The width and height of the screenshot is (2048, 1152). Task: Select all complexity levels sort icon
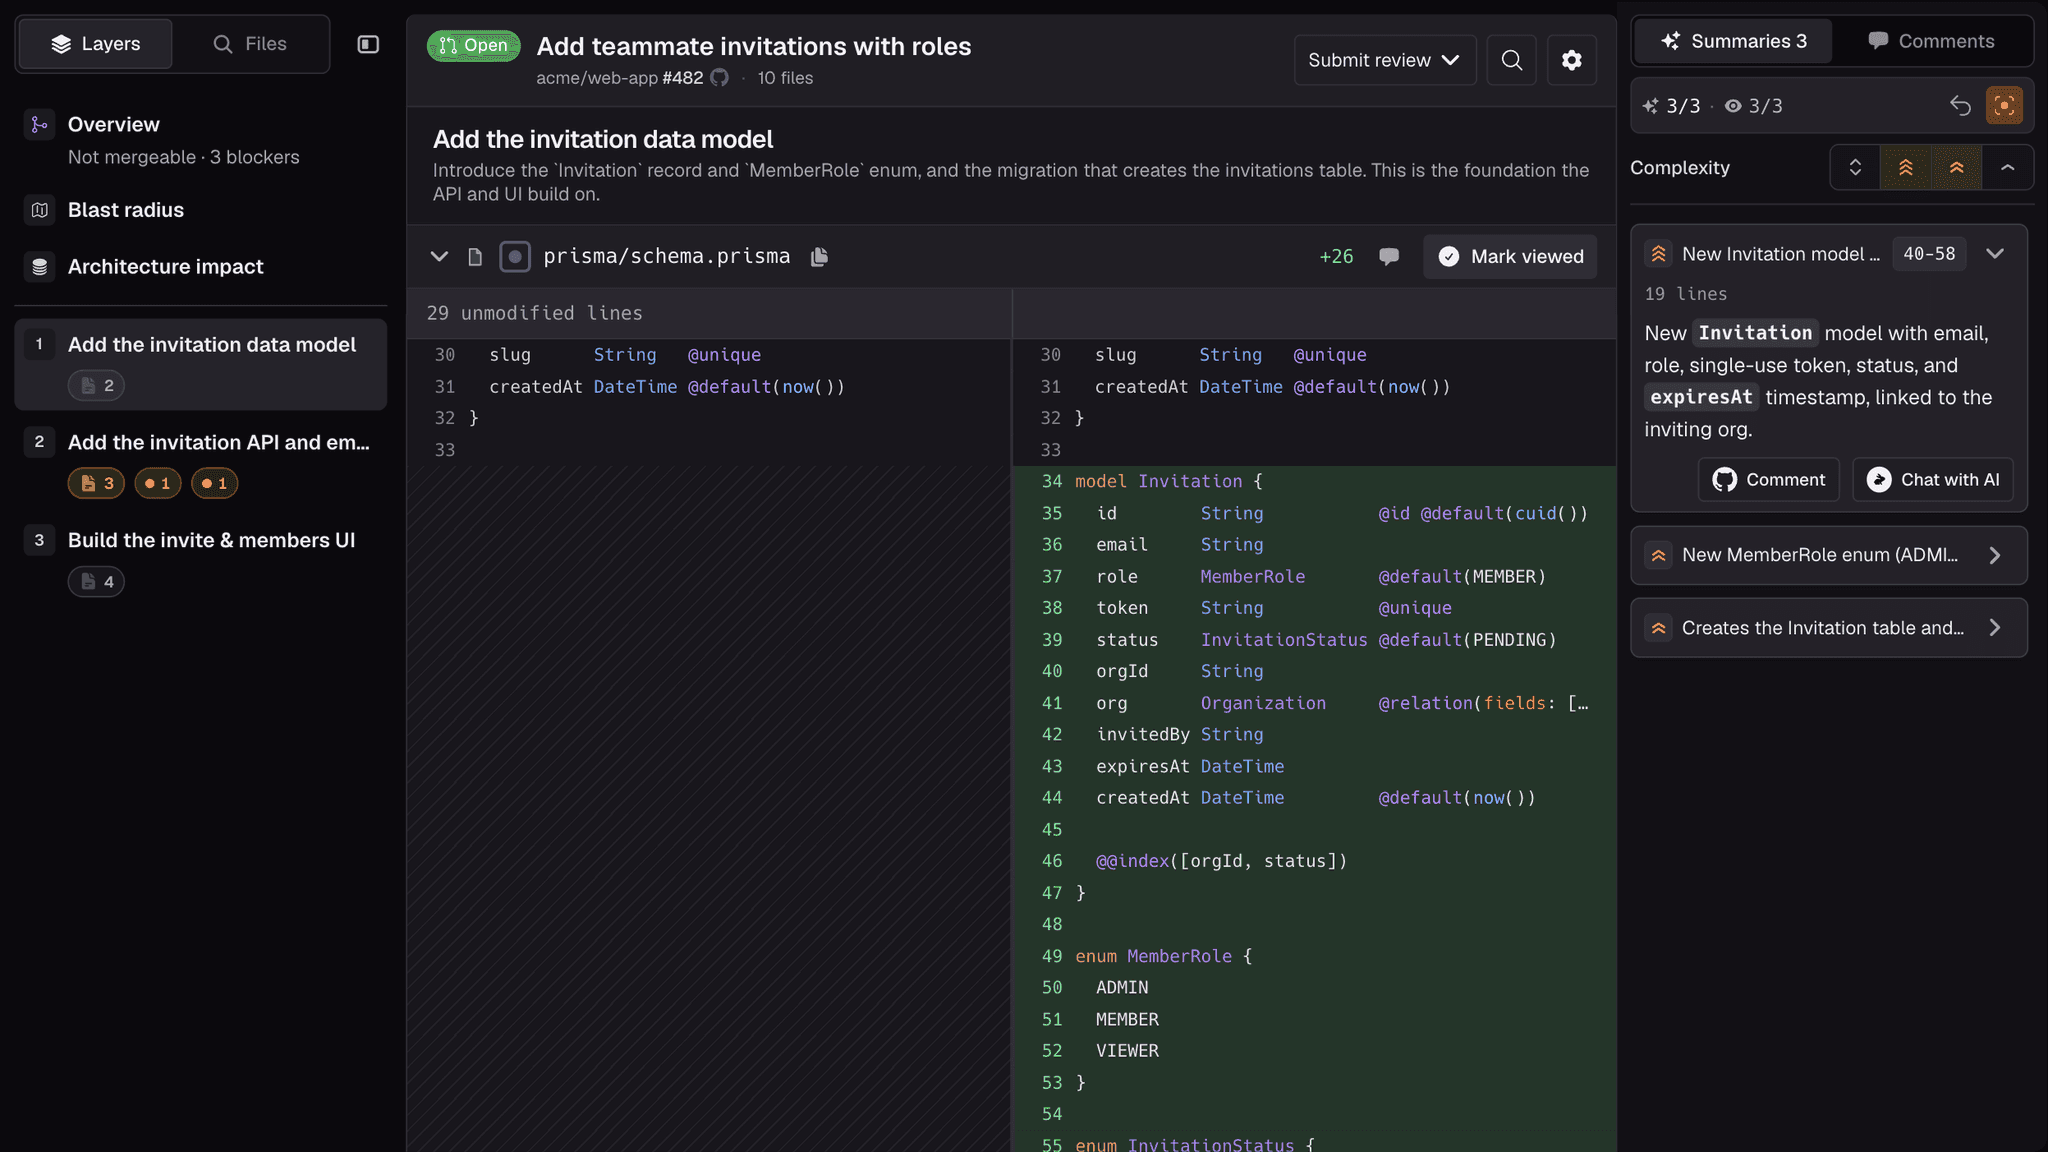(1855, 167)
